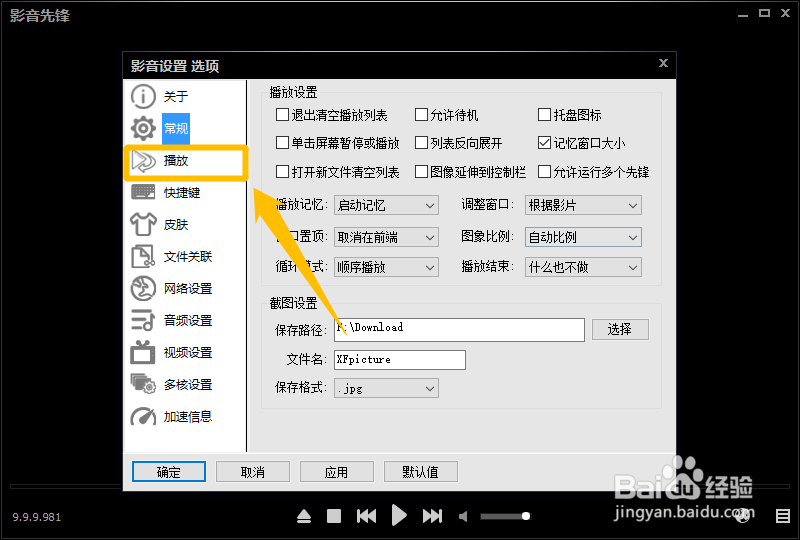Click the TV icon for 视频设置
800x540 pixels.
click(x=143, y=352)
